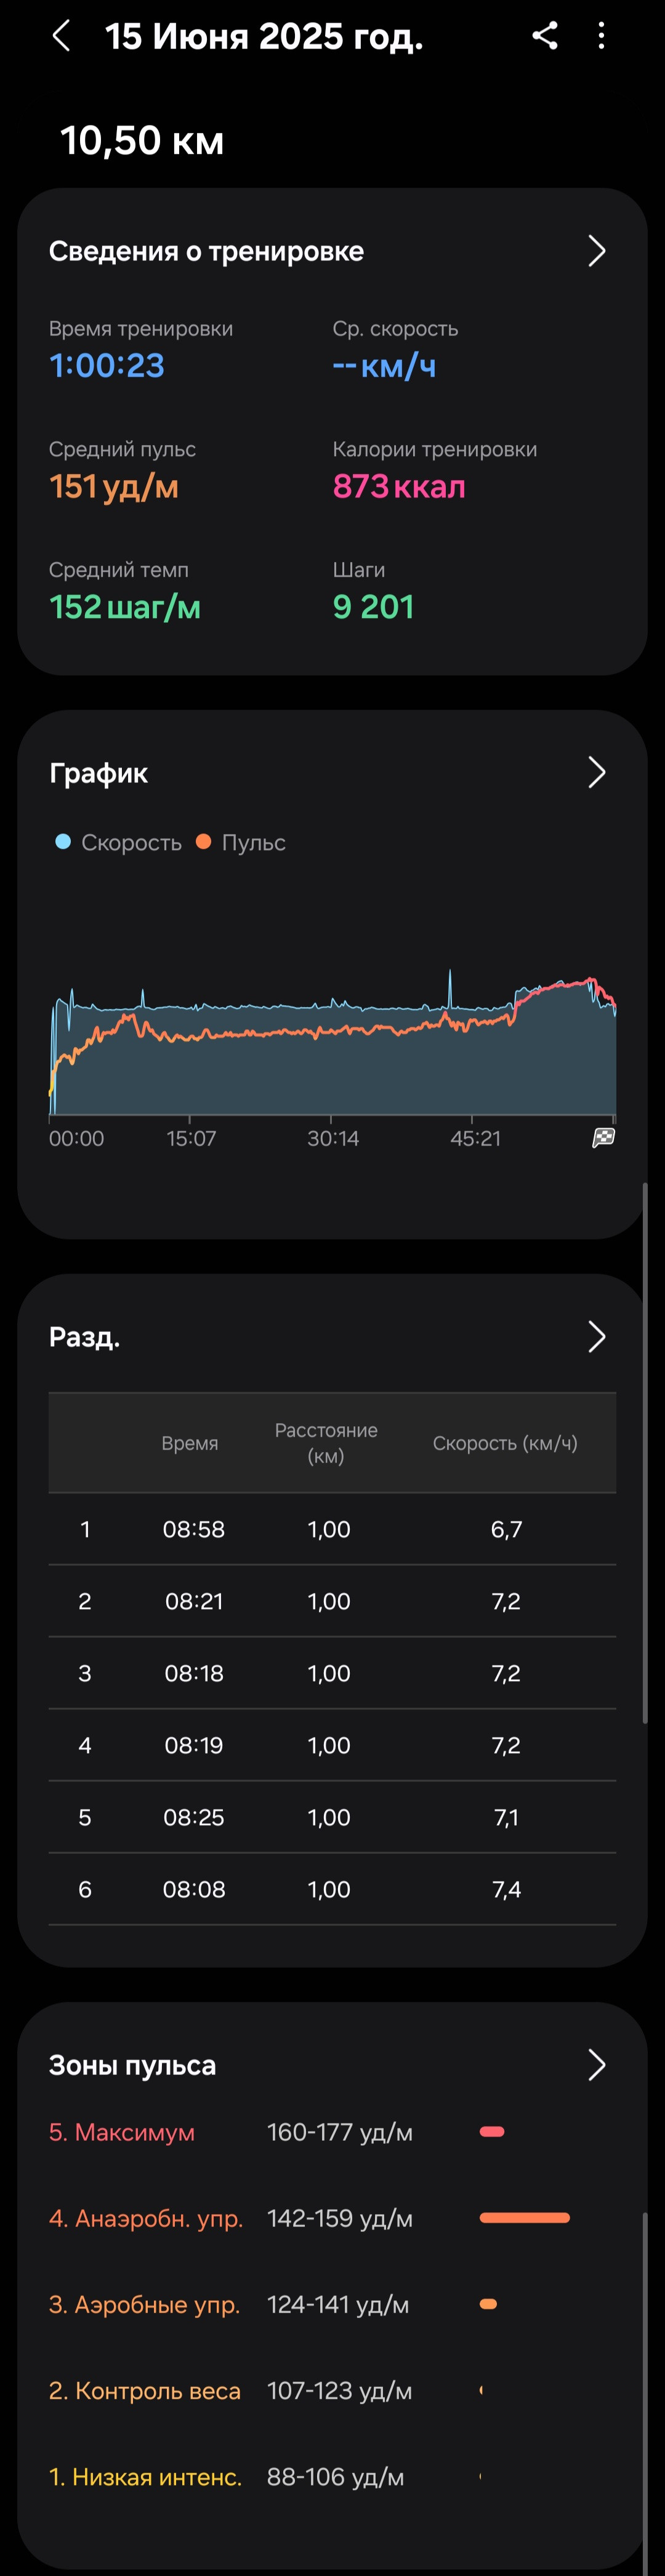The image size is (665, 2576).
Task: Expand Сведения о тренировке chevron
Action: (597, 251)
